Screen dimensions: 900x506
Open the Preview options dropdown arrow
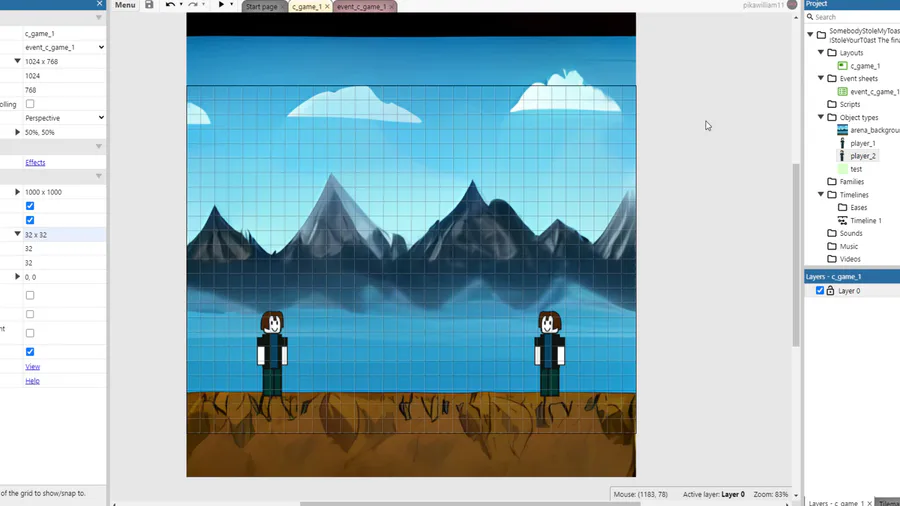[x=232, y=5]
